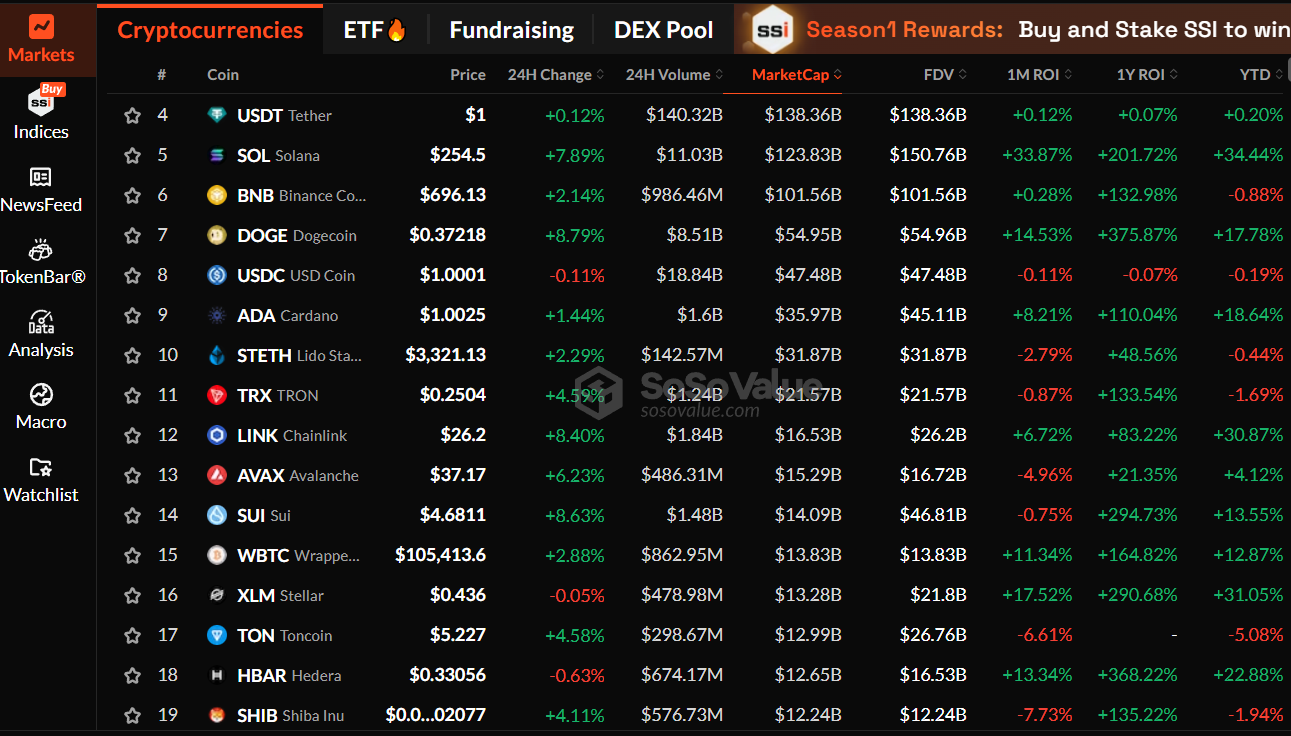Open the LINK Chainlink coin page

tap(292, 435)
